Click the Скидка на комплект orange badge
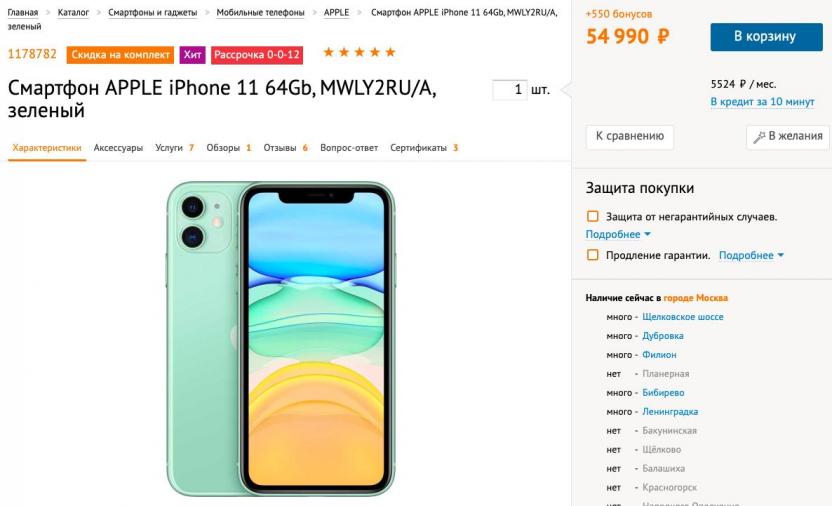The image size is (832, 506). (120, 55)
